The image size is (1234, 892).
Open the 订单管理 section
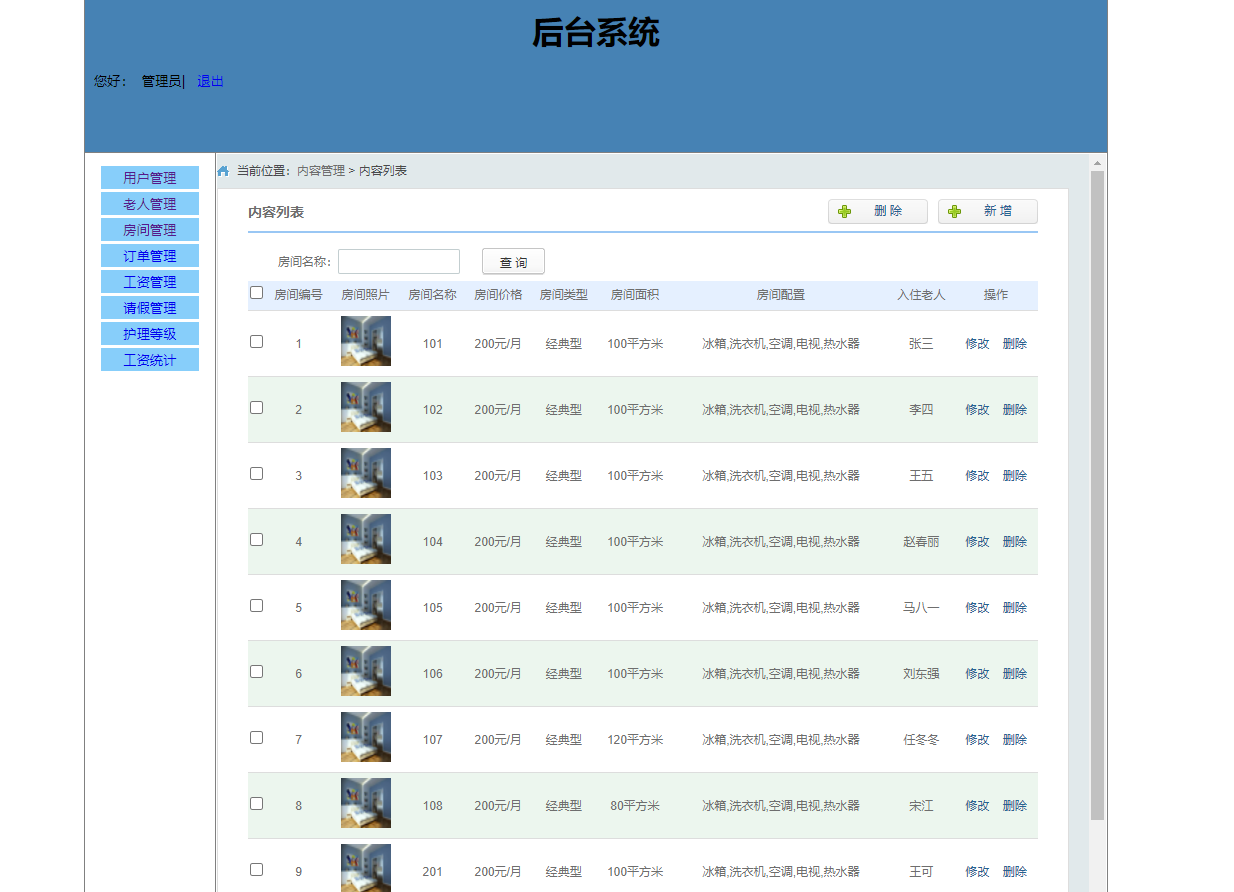pos(149,255)
